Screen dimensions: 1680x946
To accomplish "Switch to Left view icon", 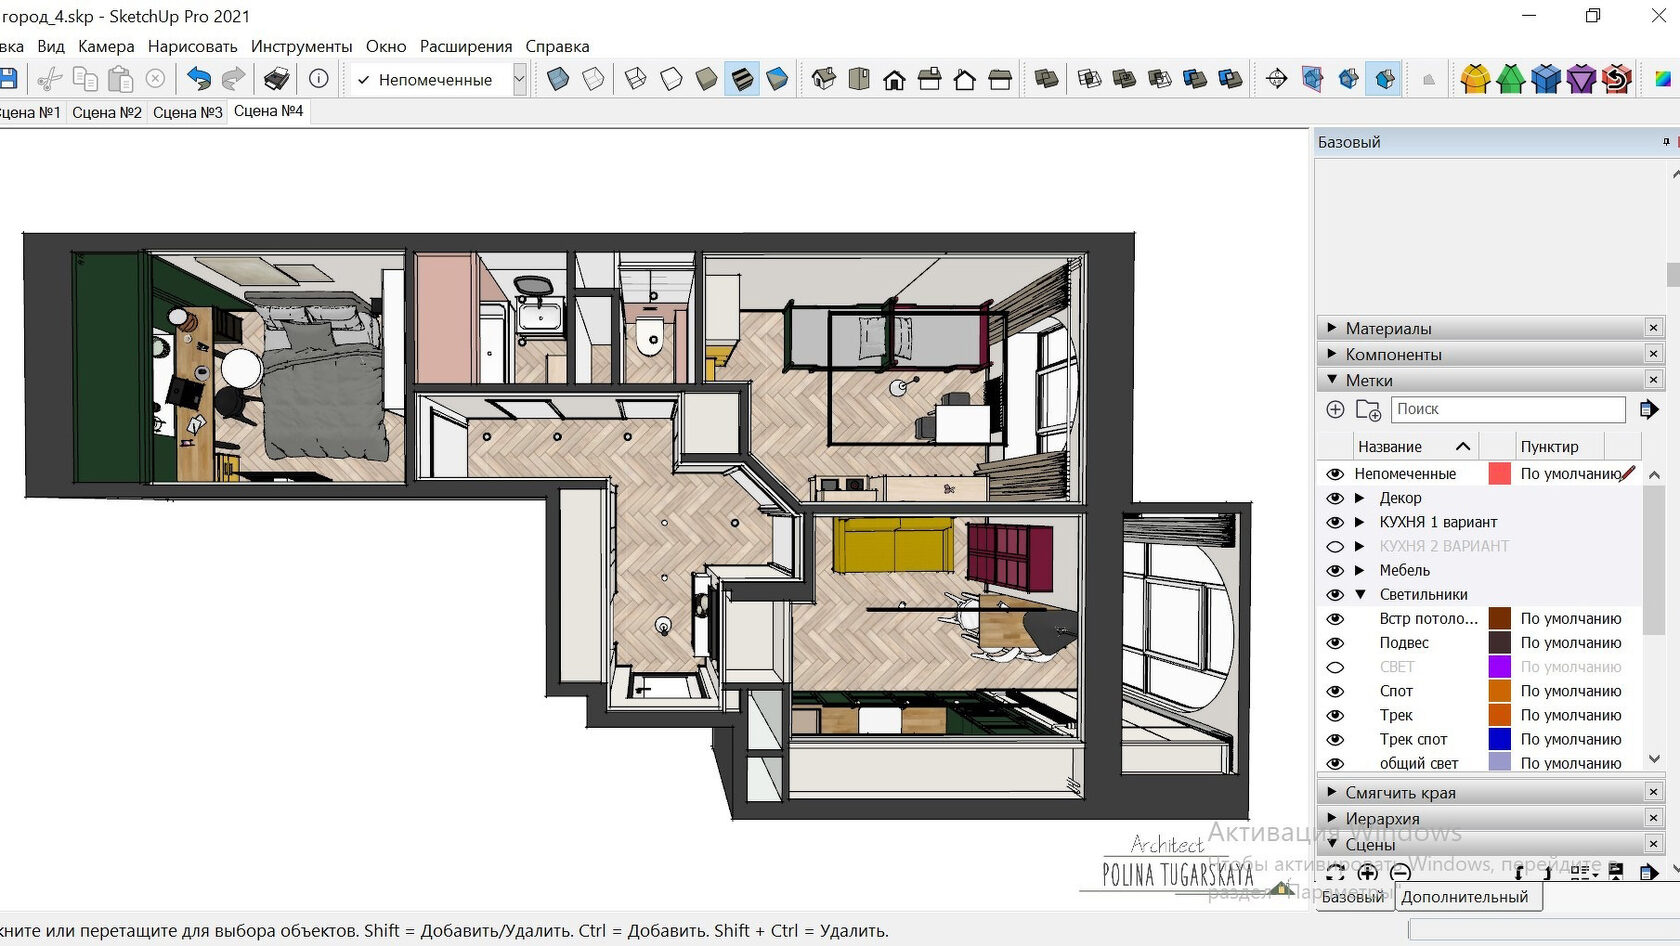I will (x=1000, y=79).
